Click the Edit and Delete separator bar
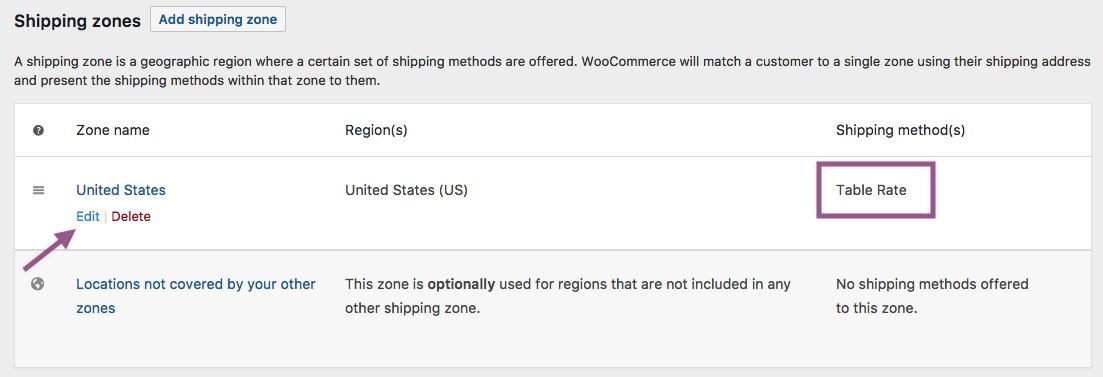Image resolution: width=1103 pixels, height=377 pixels. (x=106, y=217)
